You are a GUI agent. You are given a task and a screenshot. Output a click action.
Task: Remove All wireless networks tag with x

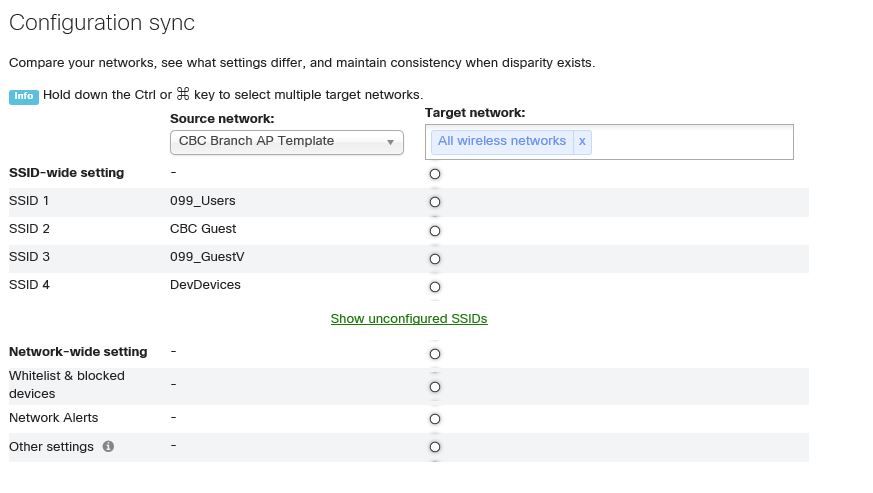[x=582, y=141]
